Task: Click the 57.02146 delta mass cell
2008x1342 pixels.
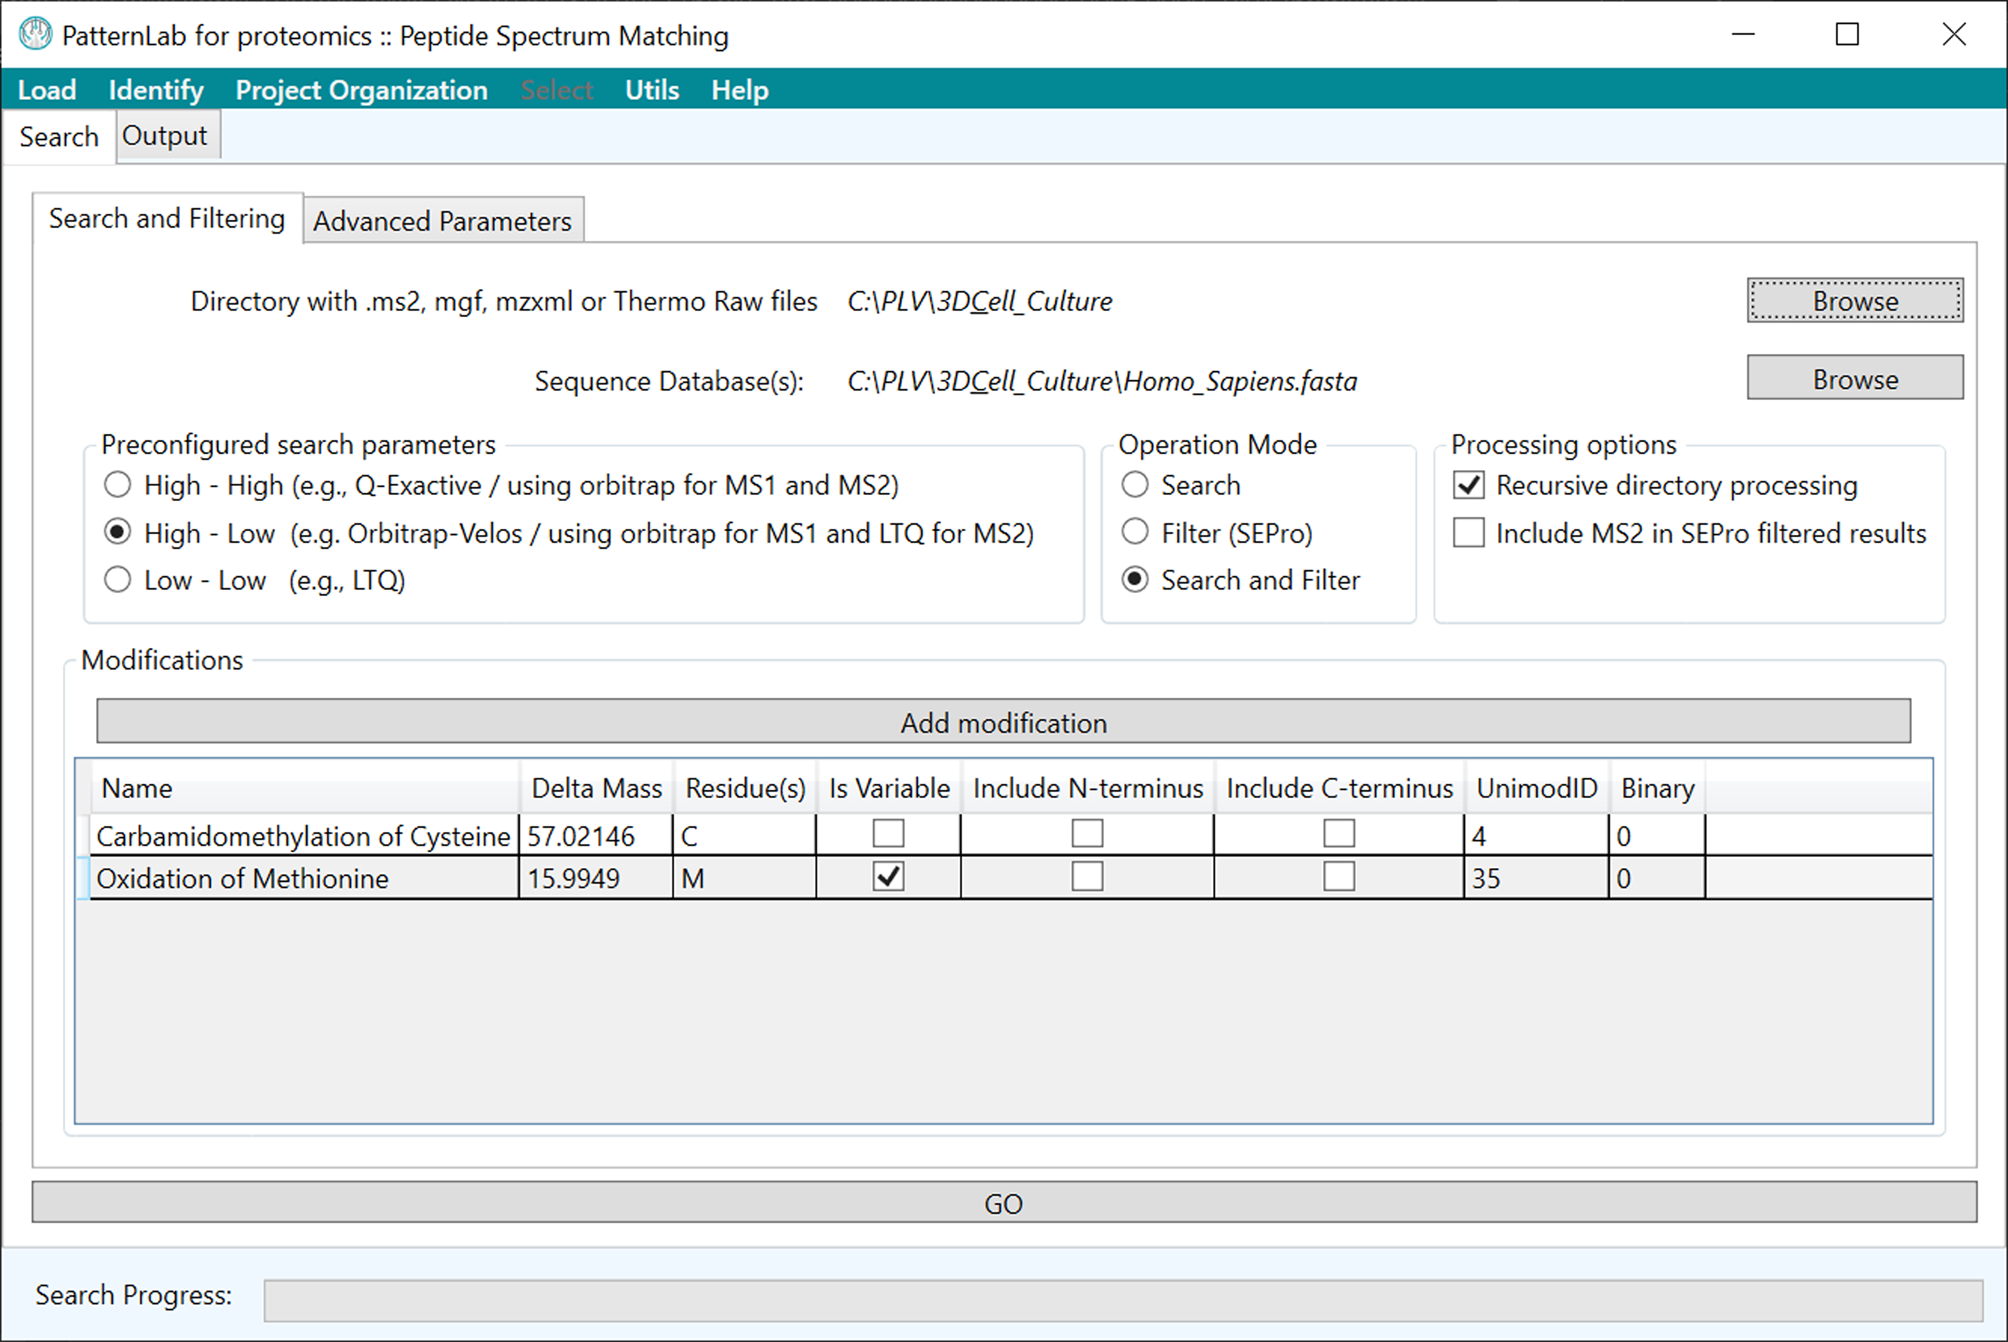Action: click(596, 835)
